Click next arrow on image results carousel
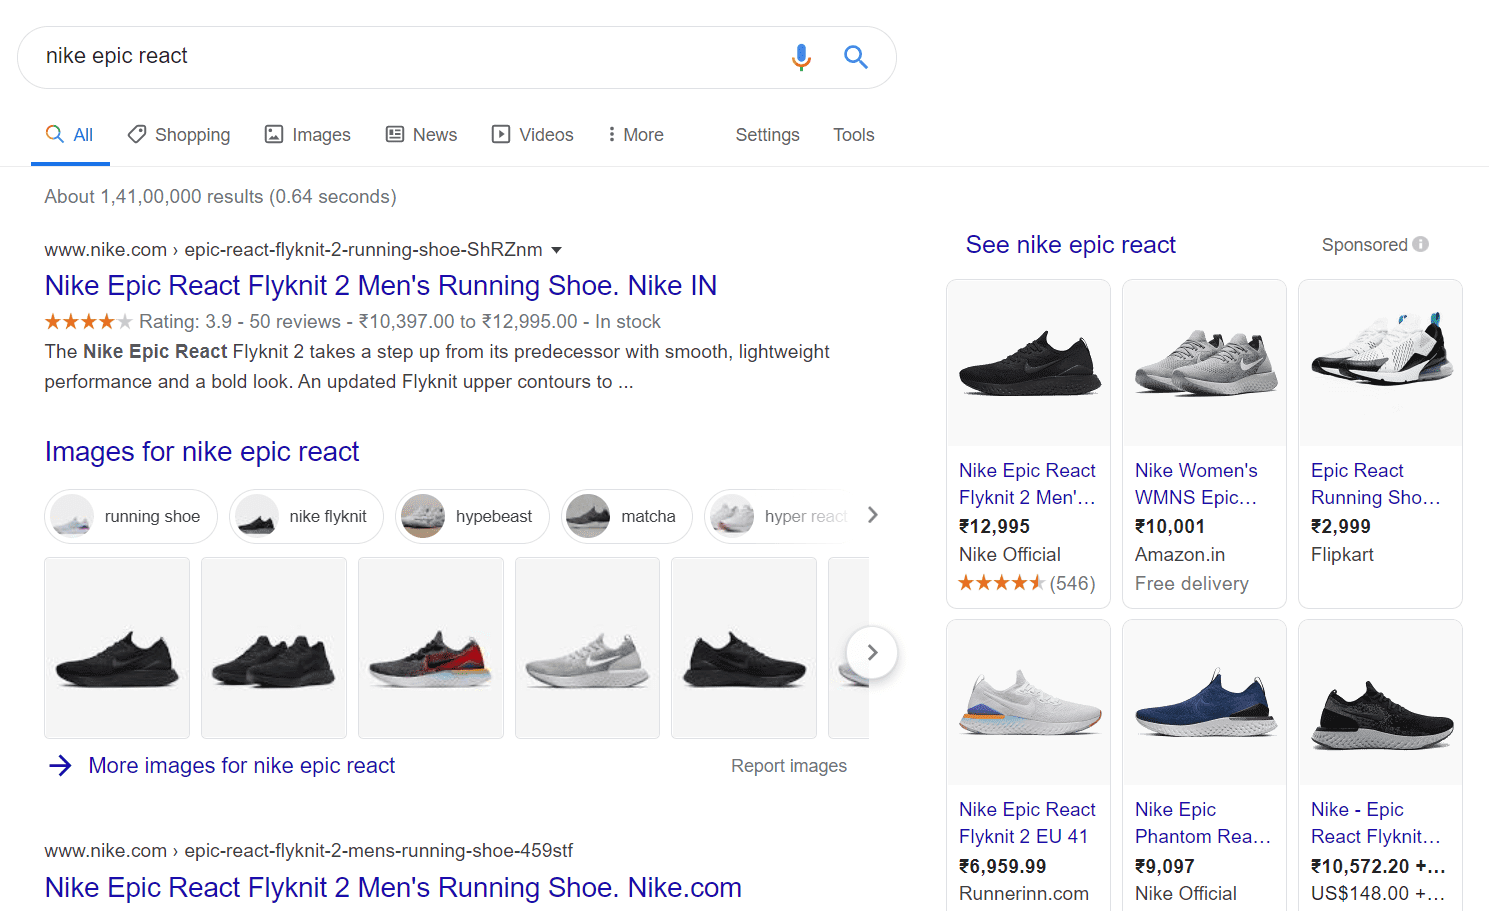1489x911 pixels. click(x=872, y=652)
